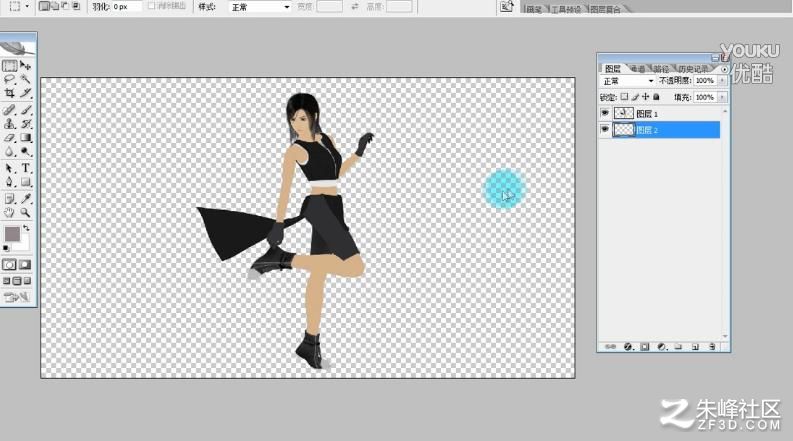The height and width of the screenshot is (441, 793).
Task: Toggle the 消除锯齿 anti-alias checkbox
Action: pyautogui.click(x=151, y=6)
